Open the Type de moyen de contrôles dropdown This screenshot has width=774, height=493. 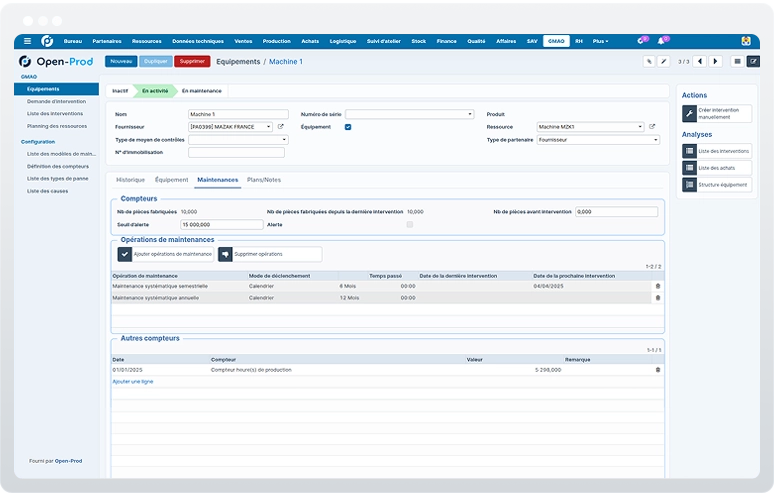coord(238,140)
